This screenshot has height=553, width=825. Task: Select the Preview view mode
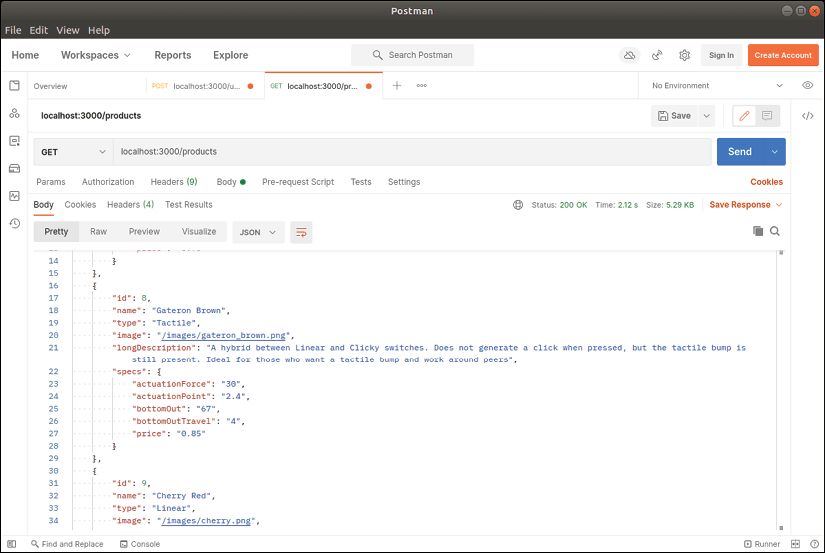(x=144, y=232)
